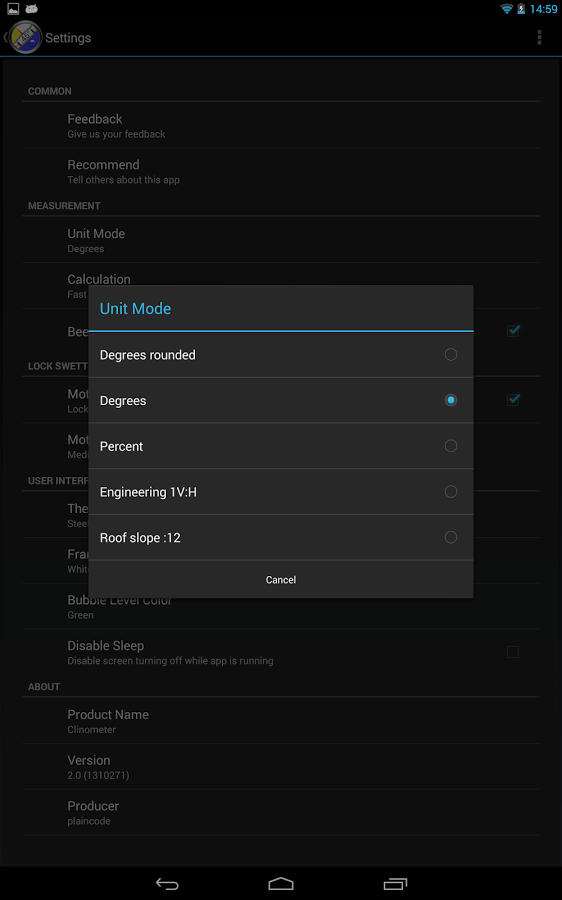
Task: Tap the Android back navigation icon
Action: tap(167, 883)
